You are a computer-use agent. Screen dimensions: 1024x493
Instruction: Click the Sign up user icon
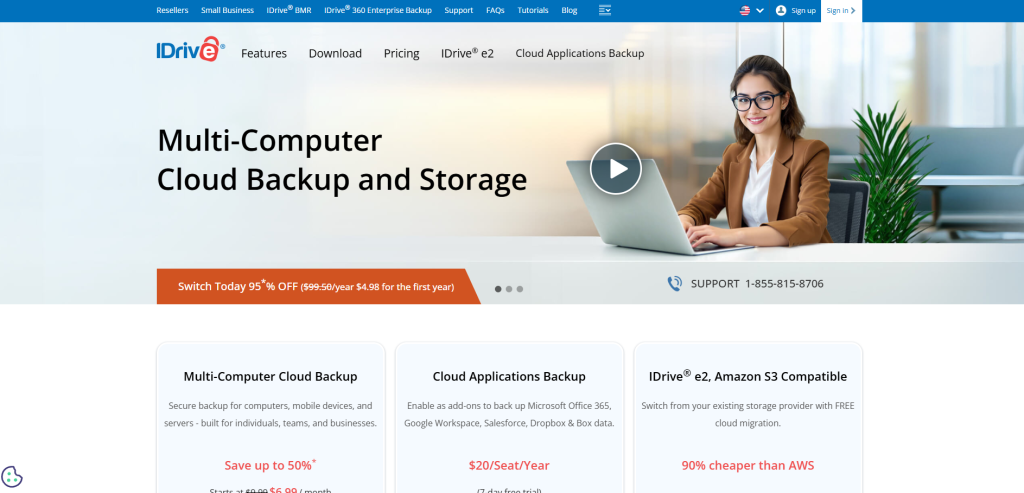782,10
